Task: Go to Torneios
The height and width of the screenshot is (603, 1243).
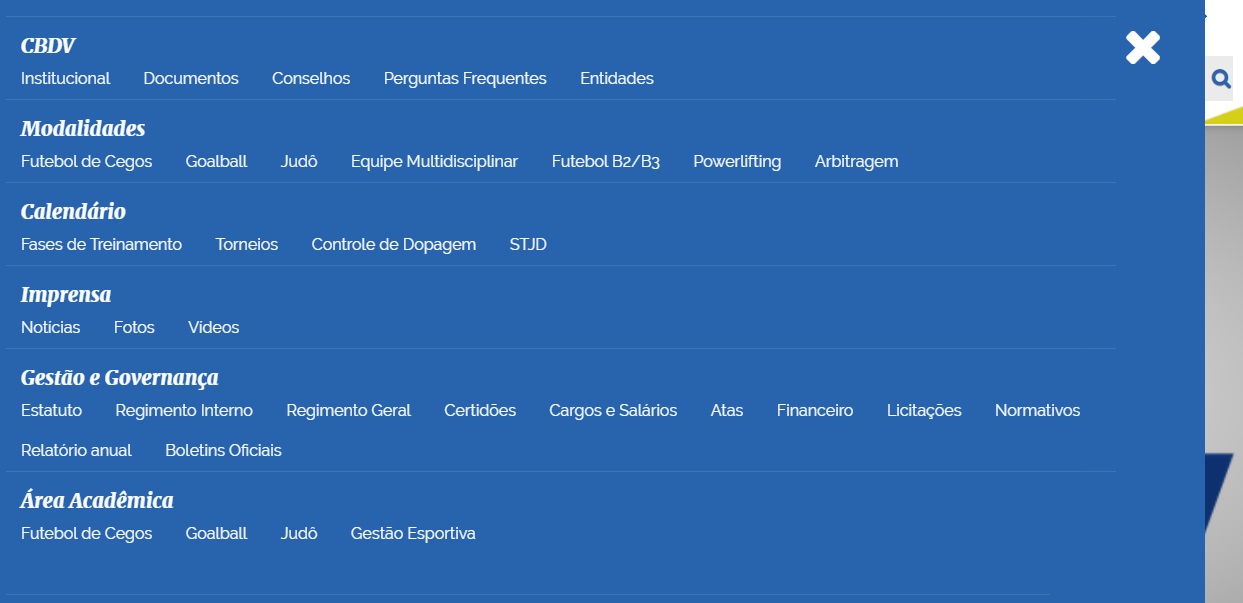Action: [247, 244]
